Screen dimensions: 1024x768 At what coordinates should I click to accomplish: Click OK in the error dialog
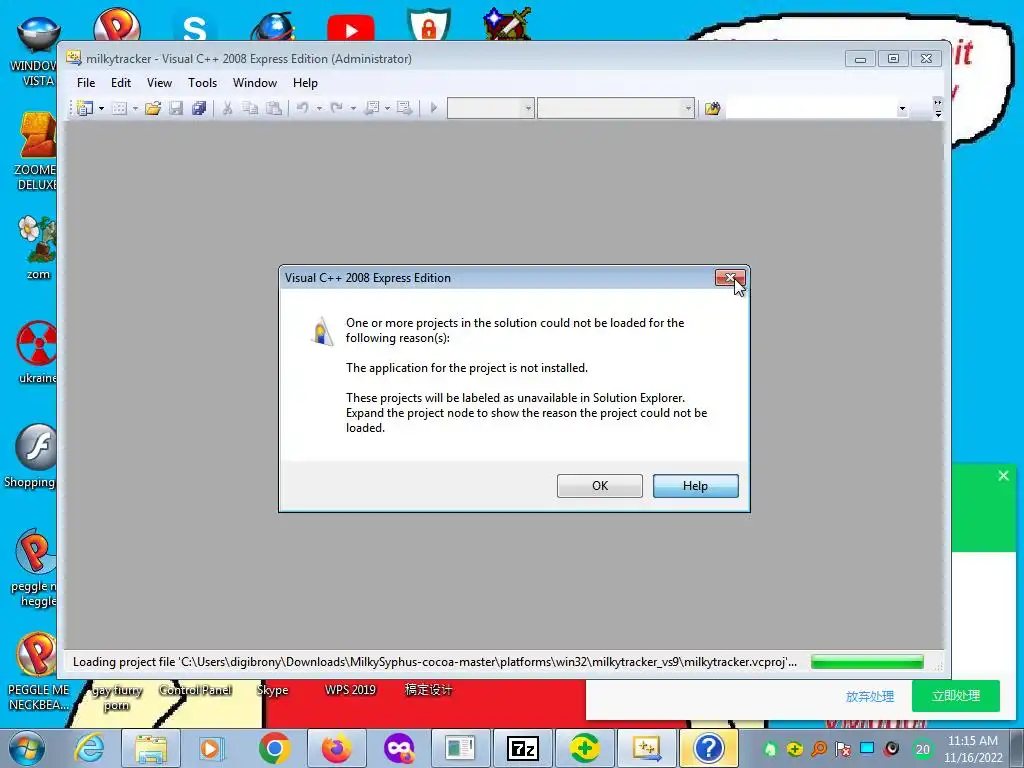click(x=600, y=486)
